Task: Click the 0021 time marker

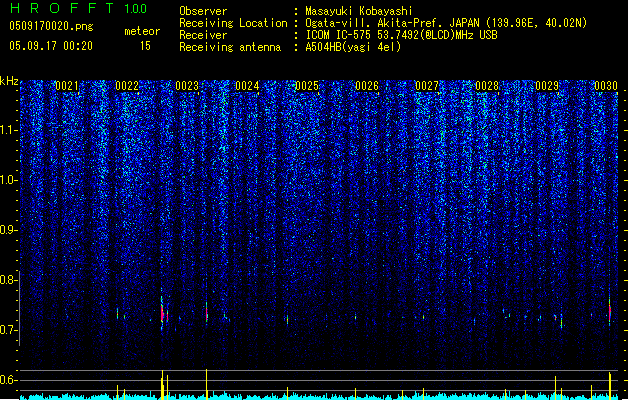Action: click(x=67, y=86)
